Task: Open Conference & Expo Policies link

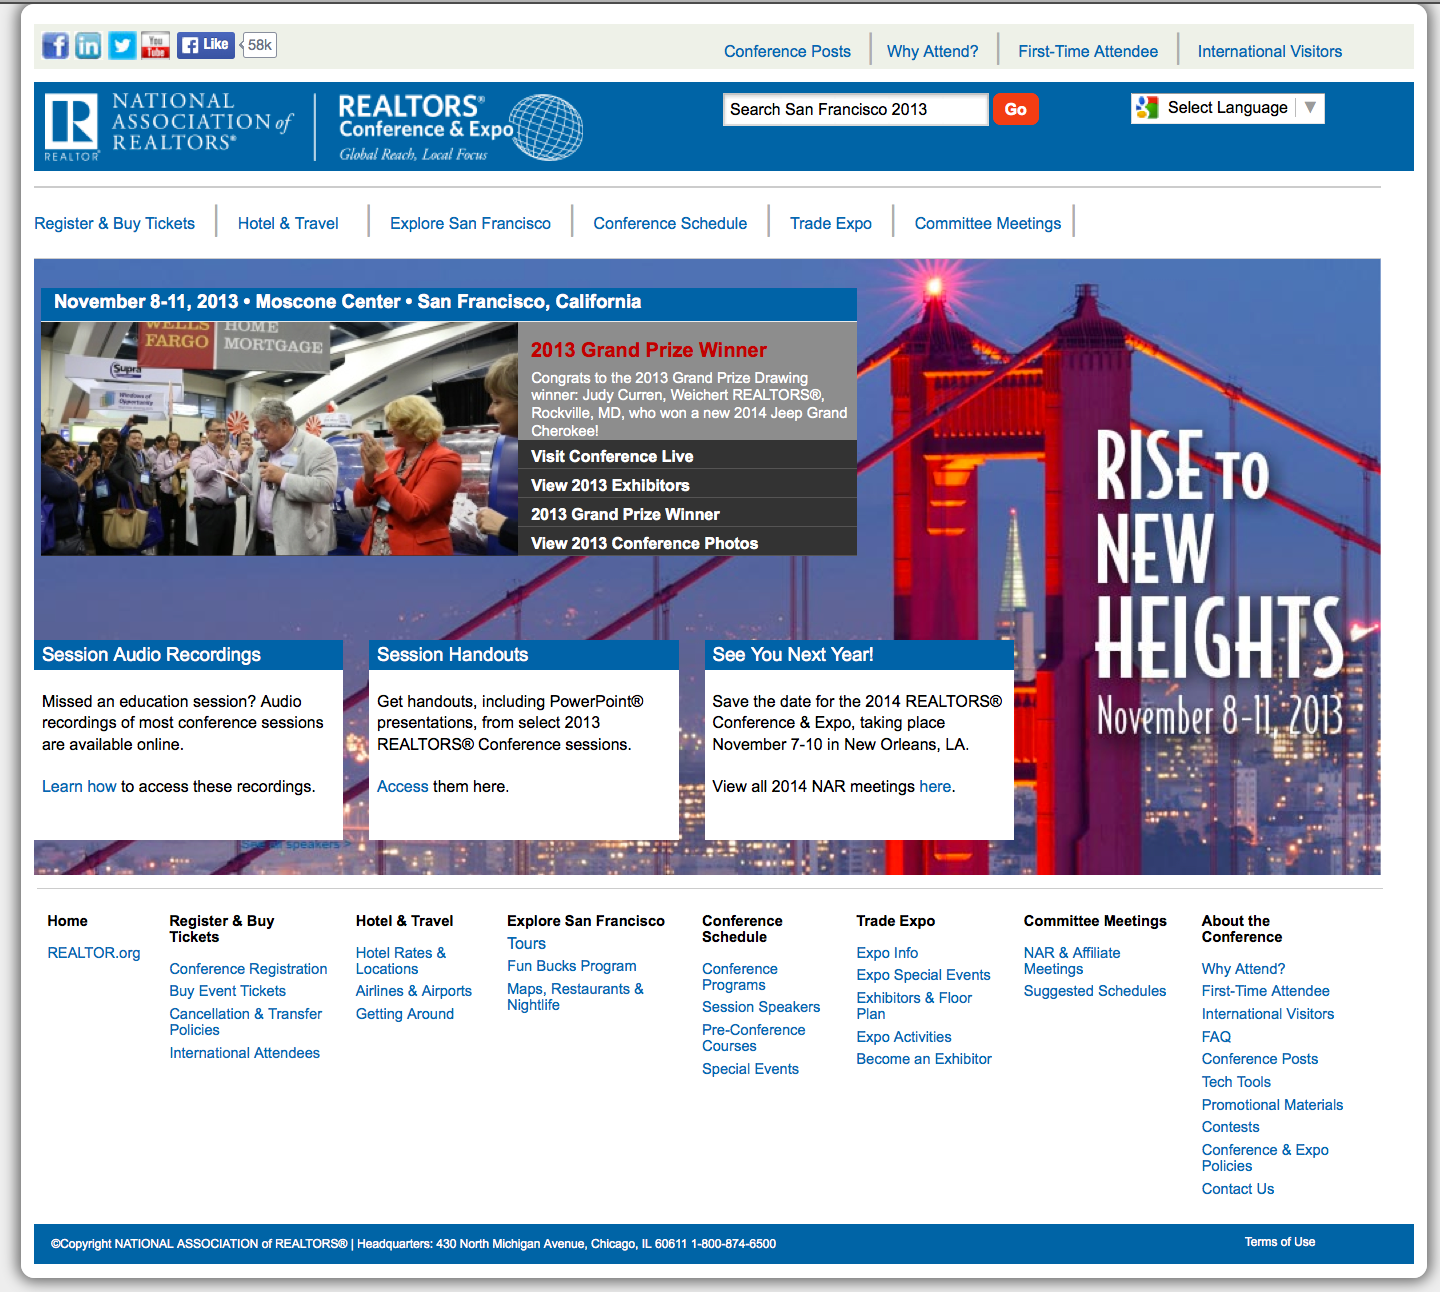Action: pos(1265,1158)
